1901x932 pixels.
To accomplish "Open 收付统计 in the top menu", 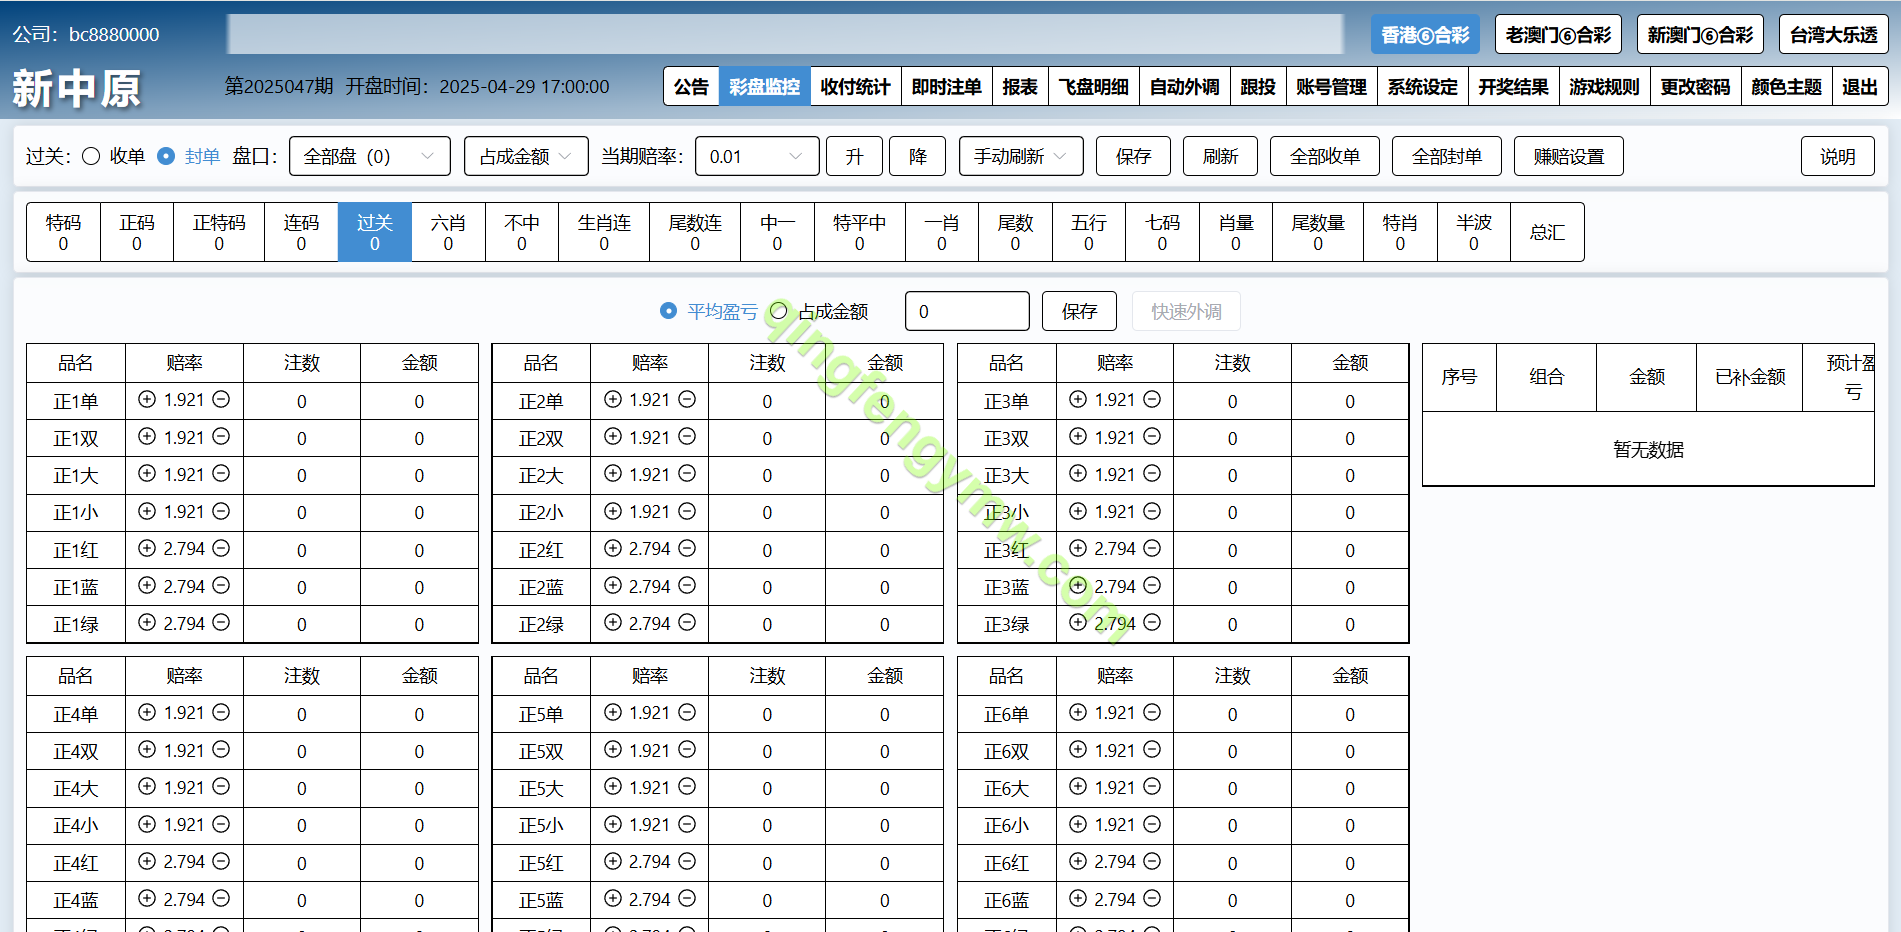I will click(855, 87).
